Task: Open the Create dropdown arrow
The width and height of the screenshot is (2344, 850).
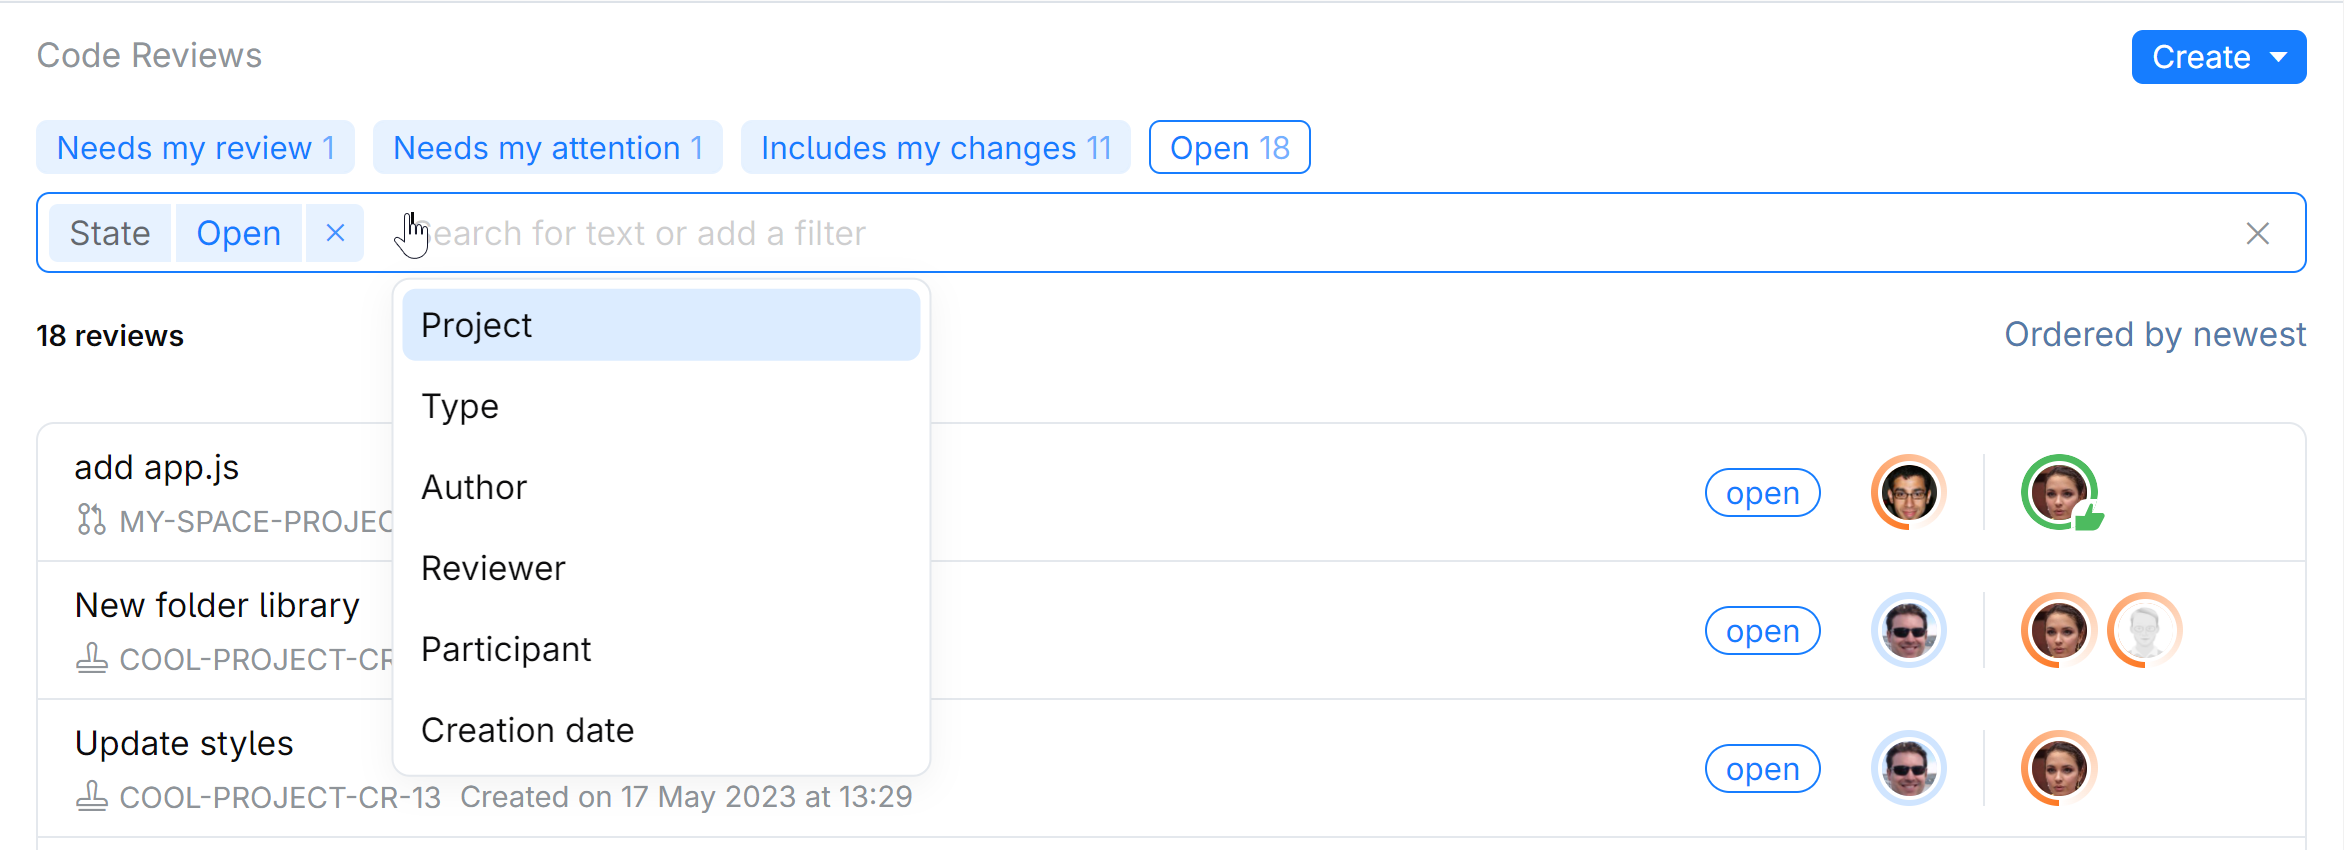Action: point(2280,57)
